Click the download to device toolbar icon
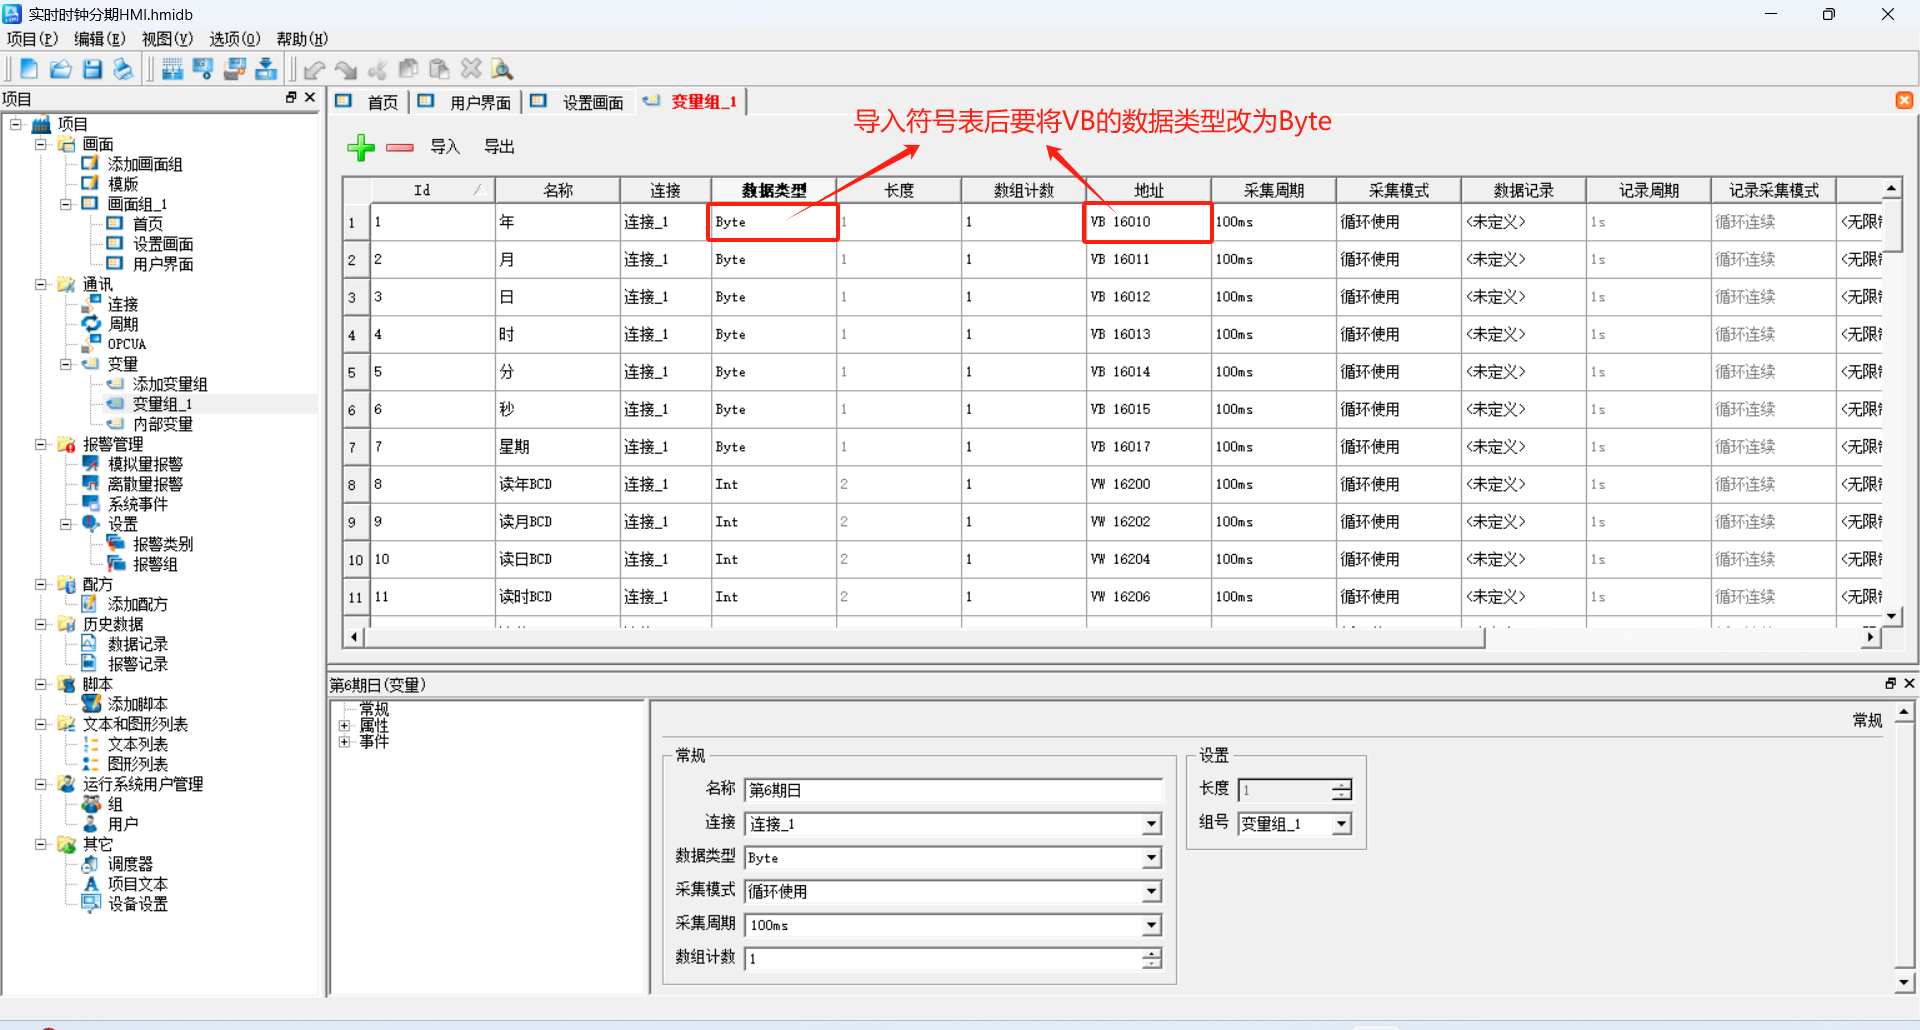Screen dimensions: 1920x1030 [266, 69]
